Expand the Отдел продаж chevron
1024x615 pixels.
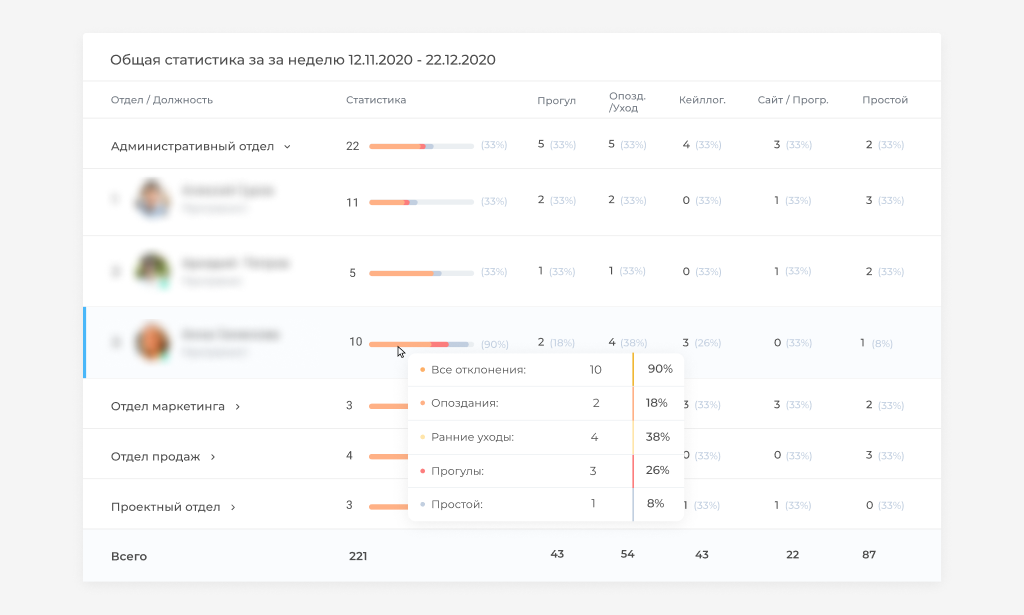pyautogui.click(x=213, y=457)
